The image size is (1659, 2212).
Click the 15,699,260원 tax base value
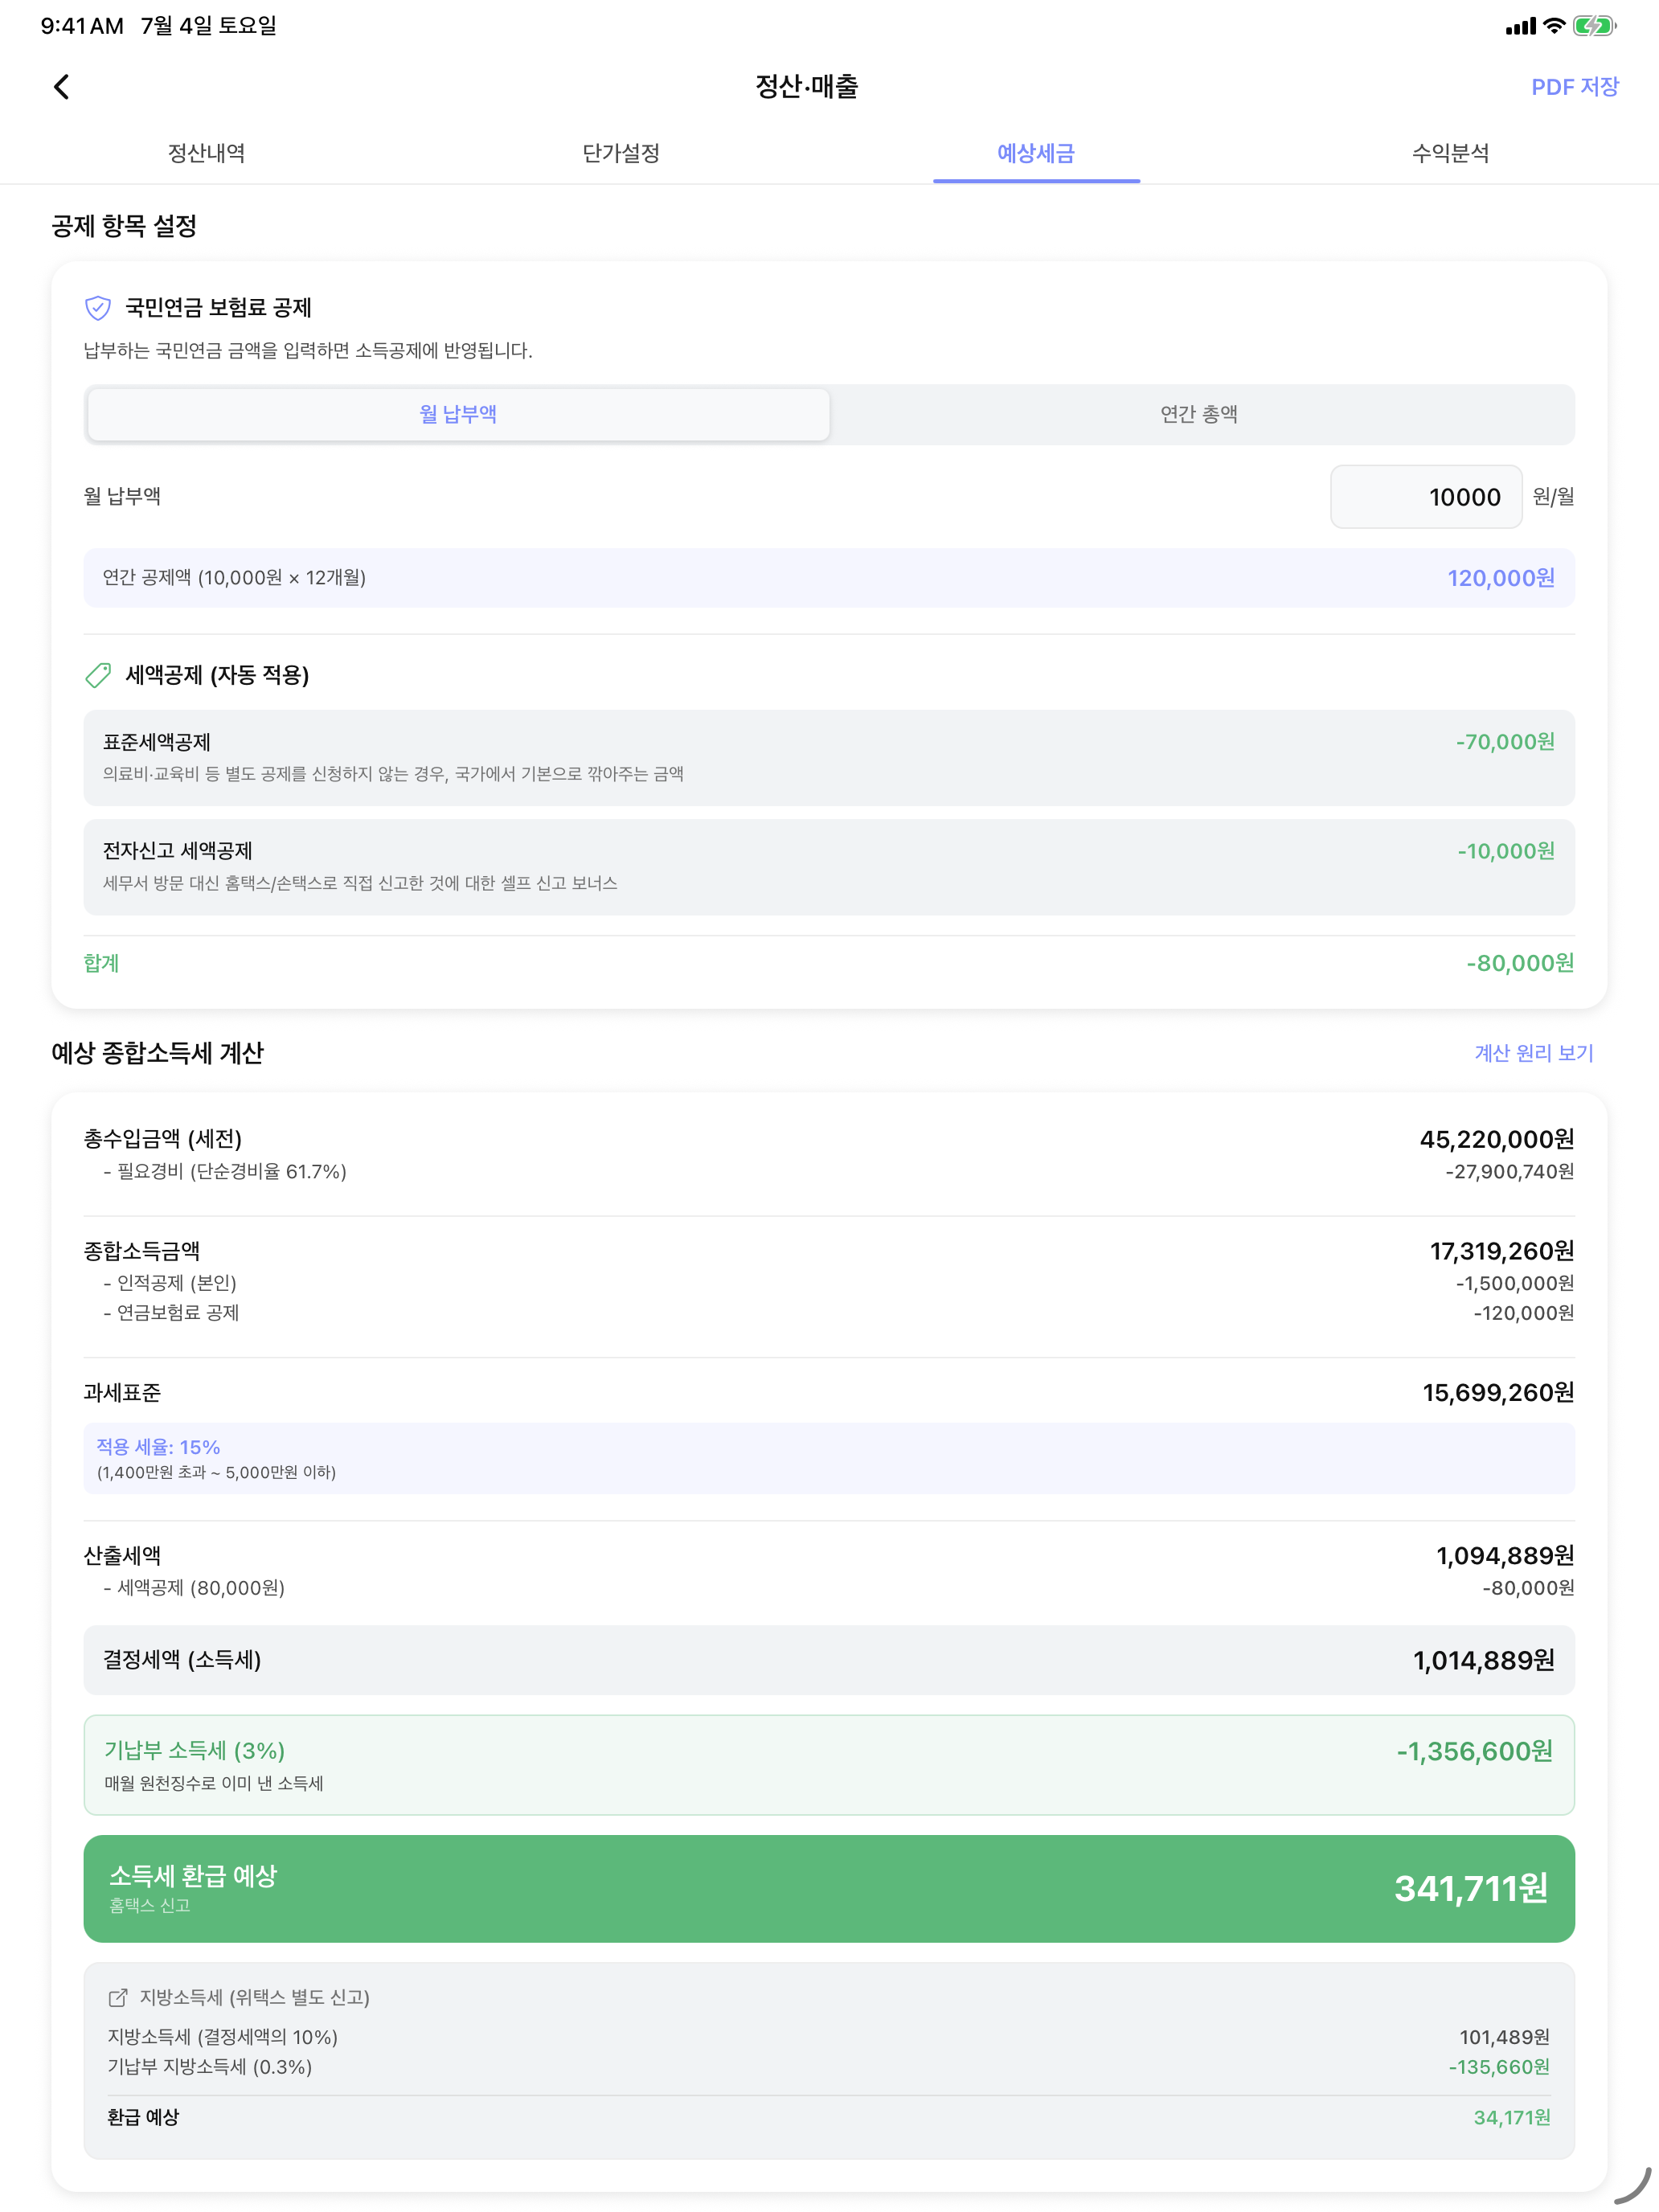tap(1498, 1393)
